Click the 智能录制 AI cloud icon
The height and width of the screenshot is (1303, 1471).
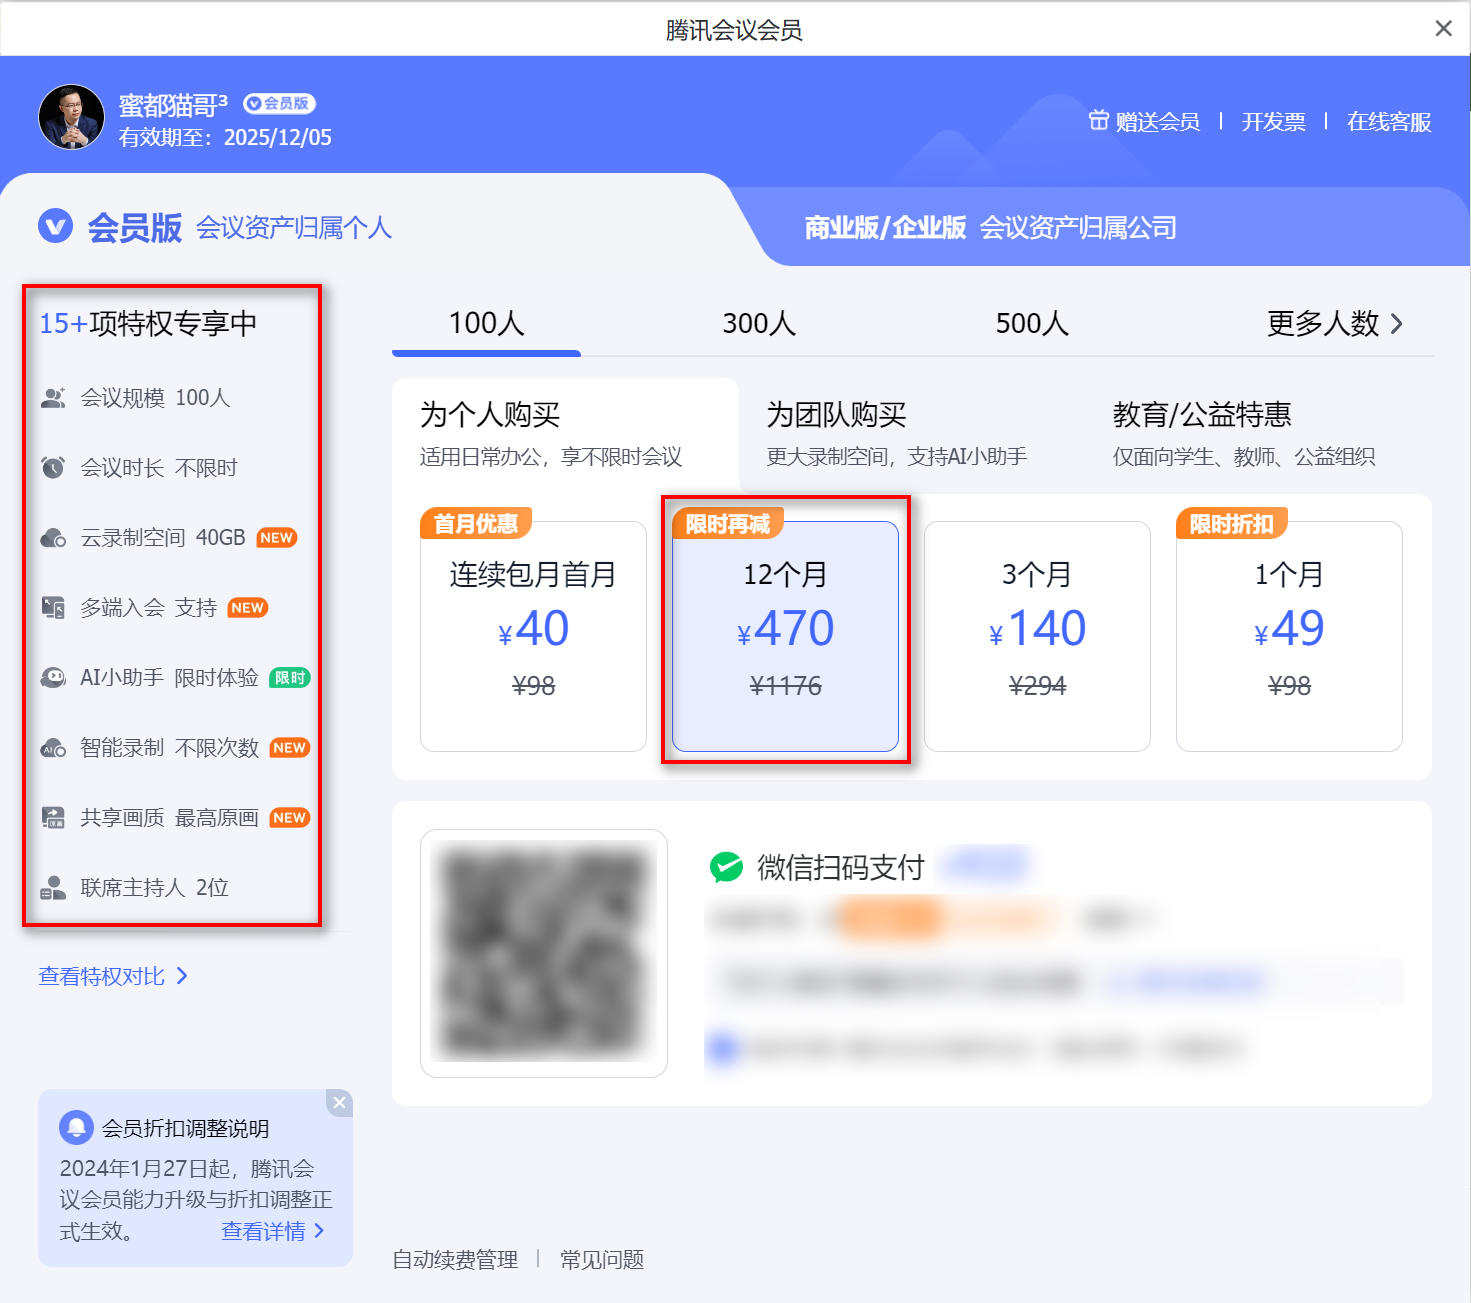[x=53, y=748]
